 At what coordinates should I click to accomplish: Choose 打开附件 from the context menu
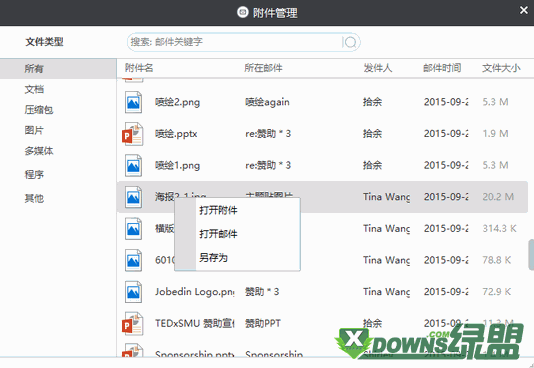tap(218, 210)
